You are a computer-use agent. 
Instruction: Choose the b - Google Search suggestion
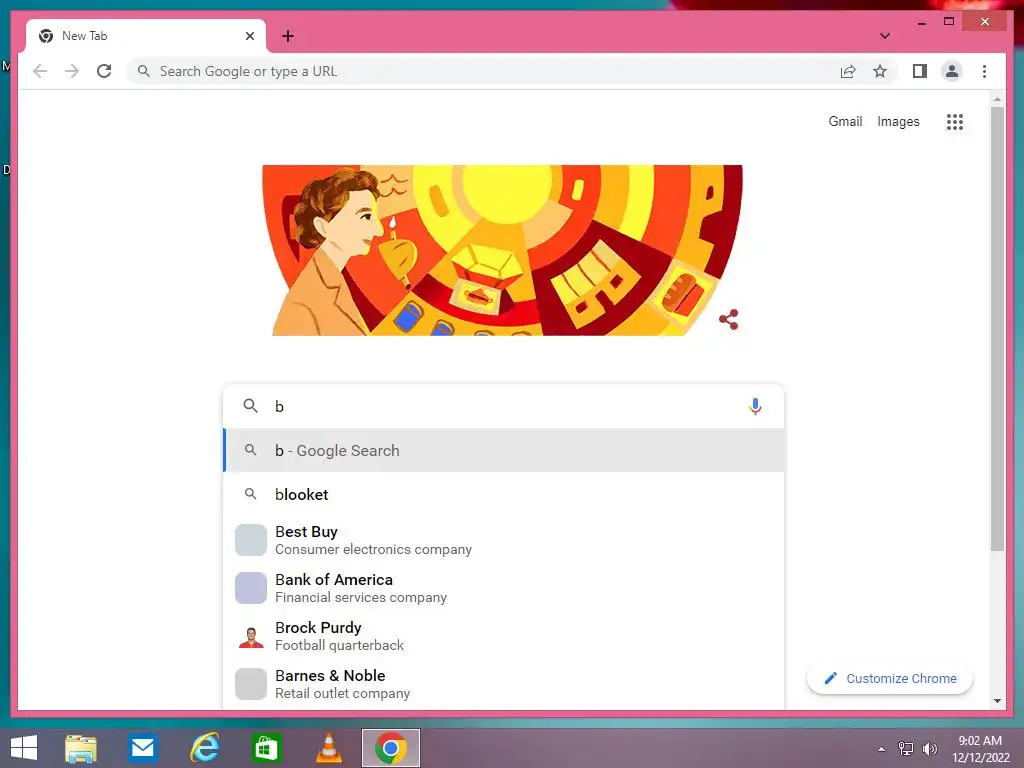(x=503, y=451)
